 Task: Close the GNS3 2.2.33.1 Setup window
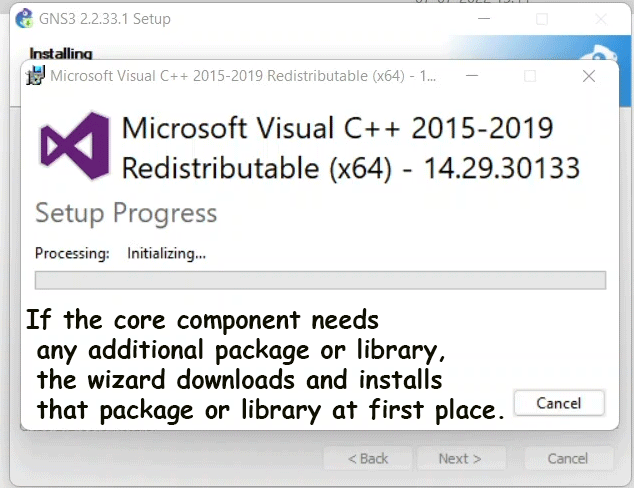601,19
